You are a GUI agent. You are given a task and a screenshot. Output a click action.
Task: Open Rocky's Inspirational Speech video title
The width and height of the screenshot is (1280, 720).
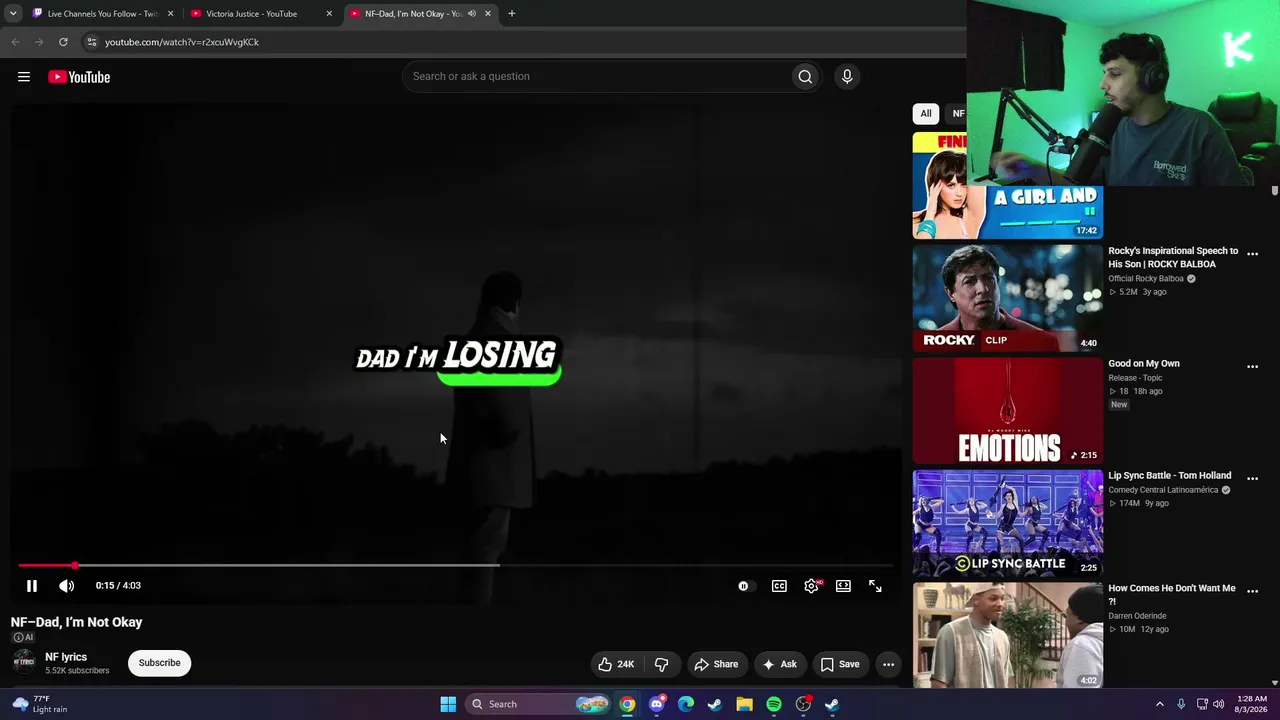(x=1173, y=257)
